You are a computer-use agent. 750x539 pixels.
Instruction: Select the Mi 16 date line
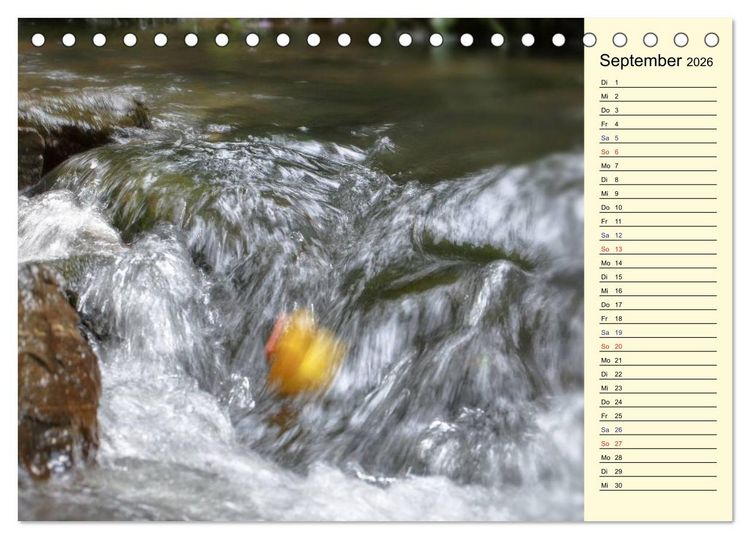click(658, 290)
